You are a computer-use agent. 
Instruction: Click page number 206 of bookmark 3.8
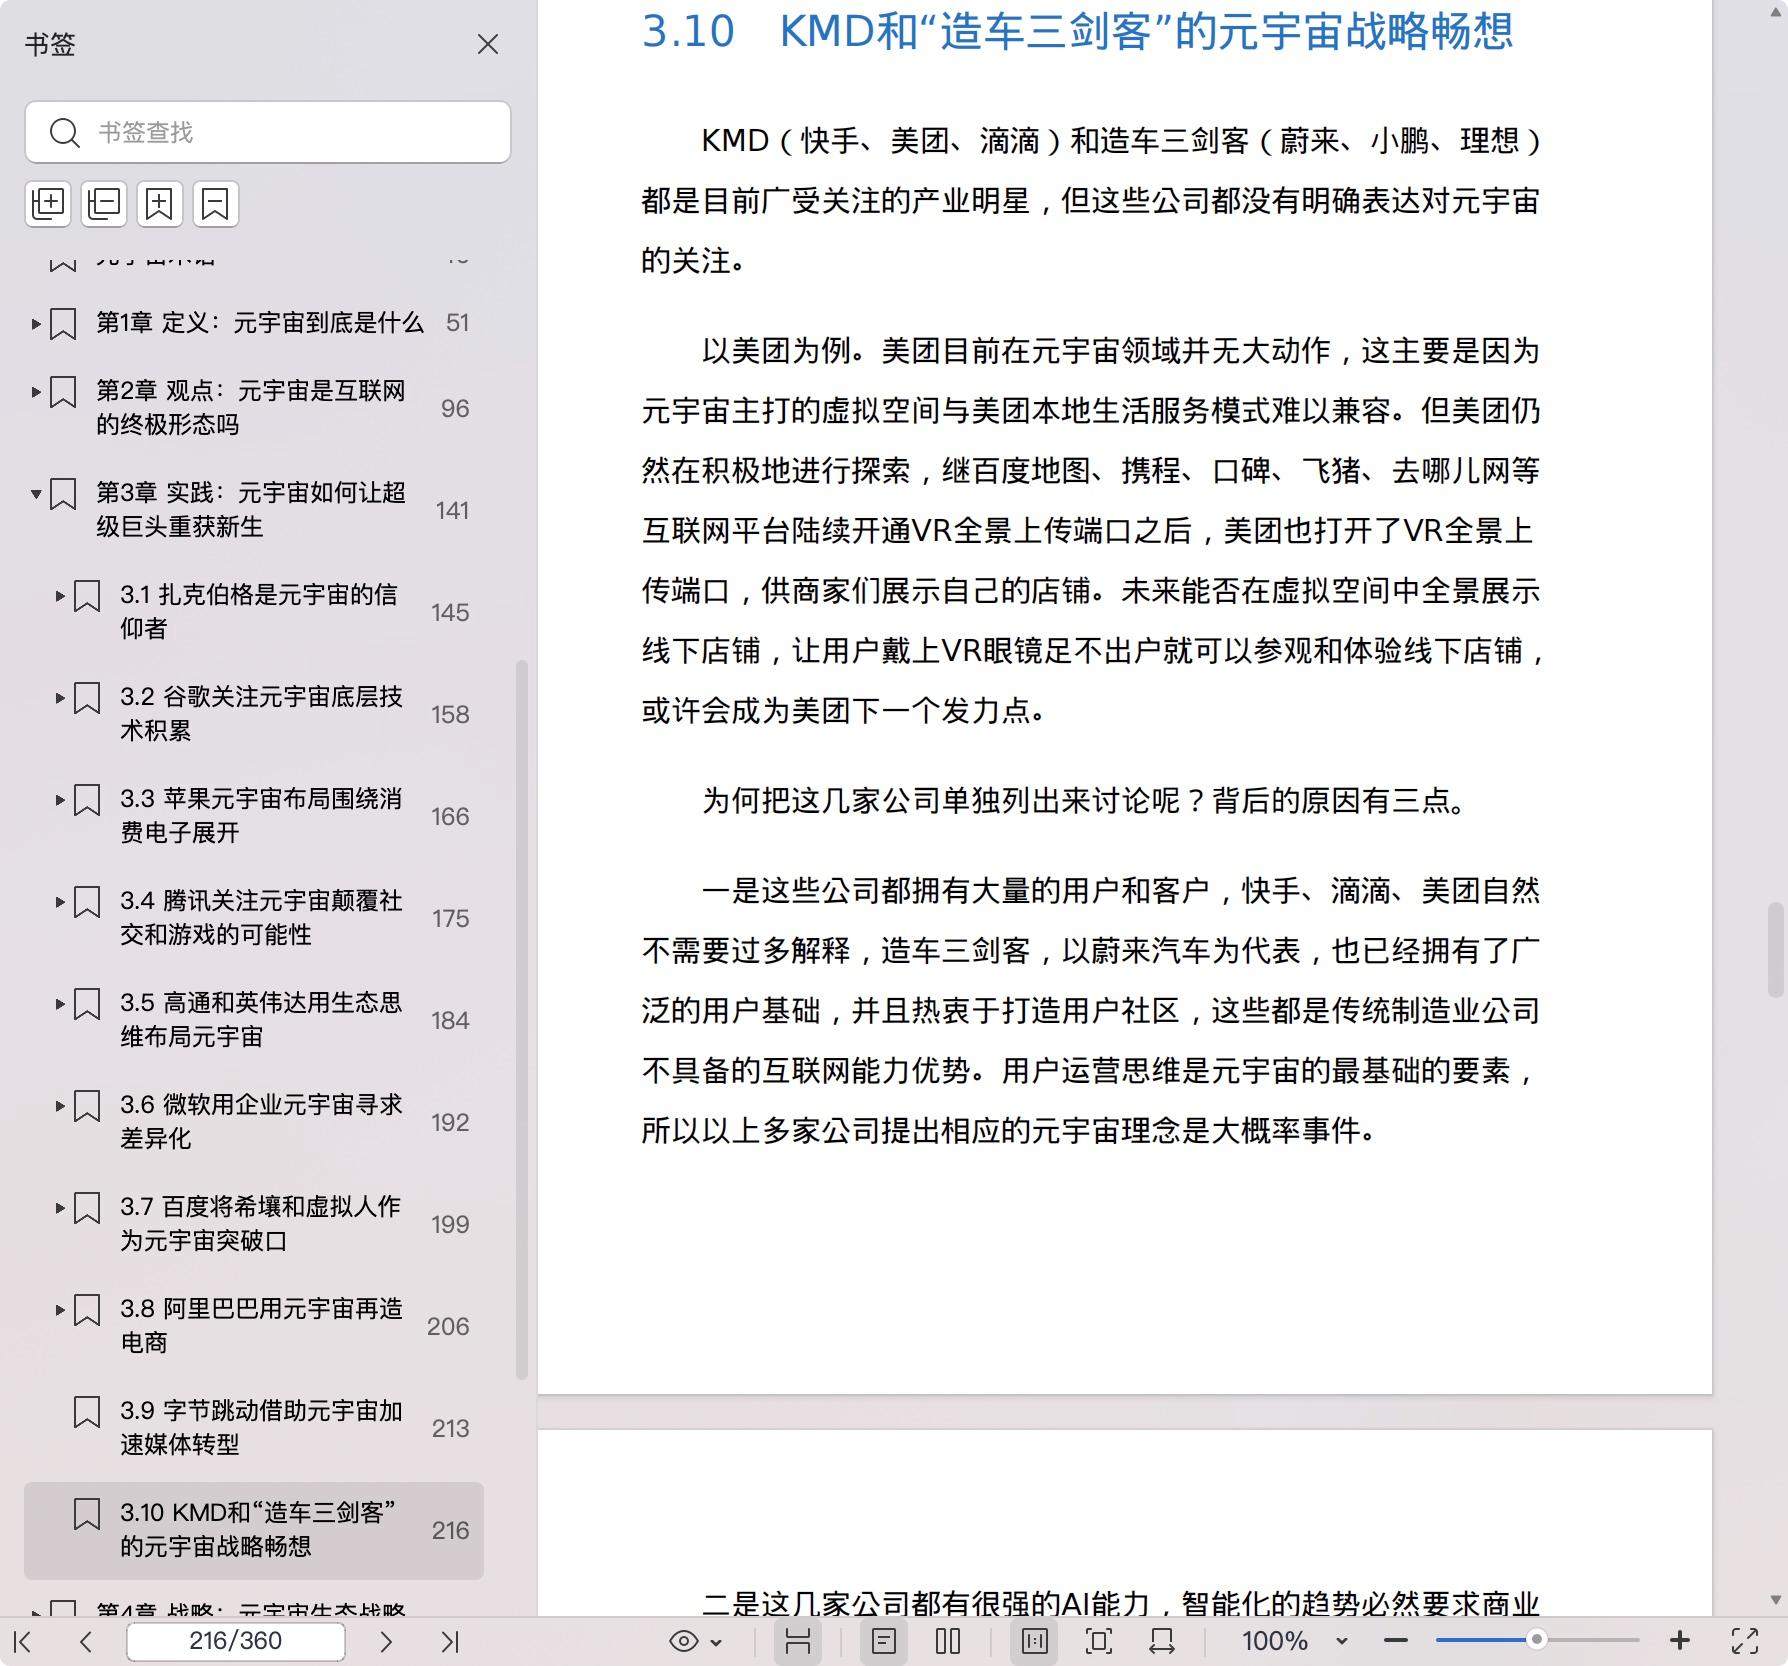(x=448, y=1326)
